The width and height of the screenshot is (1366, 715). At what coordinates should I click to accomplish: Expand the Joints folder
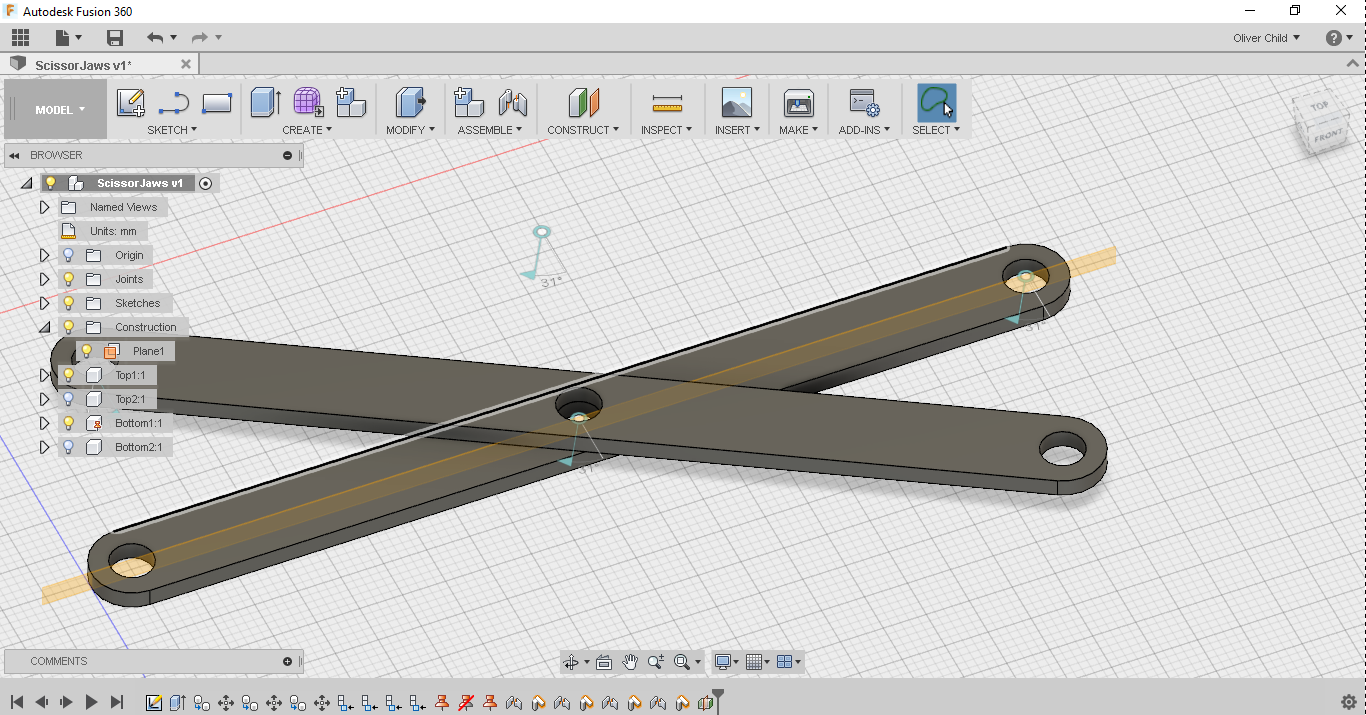(44, 279)
